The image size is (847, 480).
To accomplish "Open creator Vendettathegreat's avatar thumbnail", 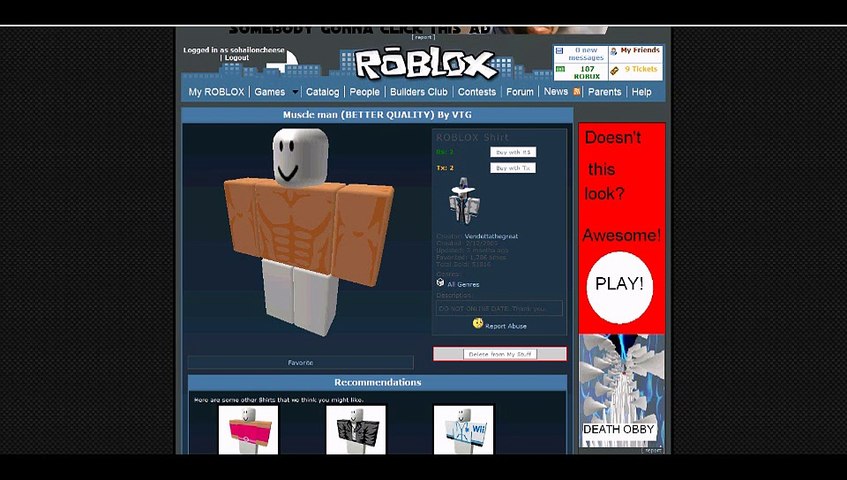I will pos(463,201).
